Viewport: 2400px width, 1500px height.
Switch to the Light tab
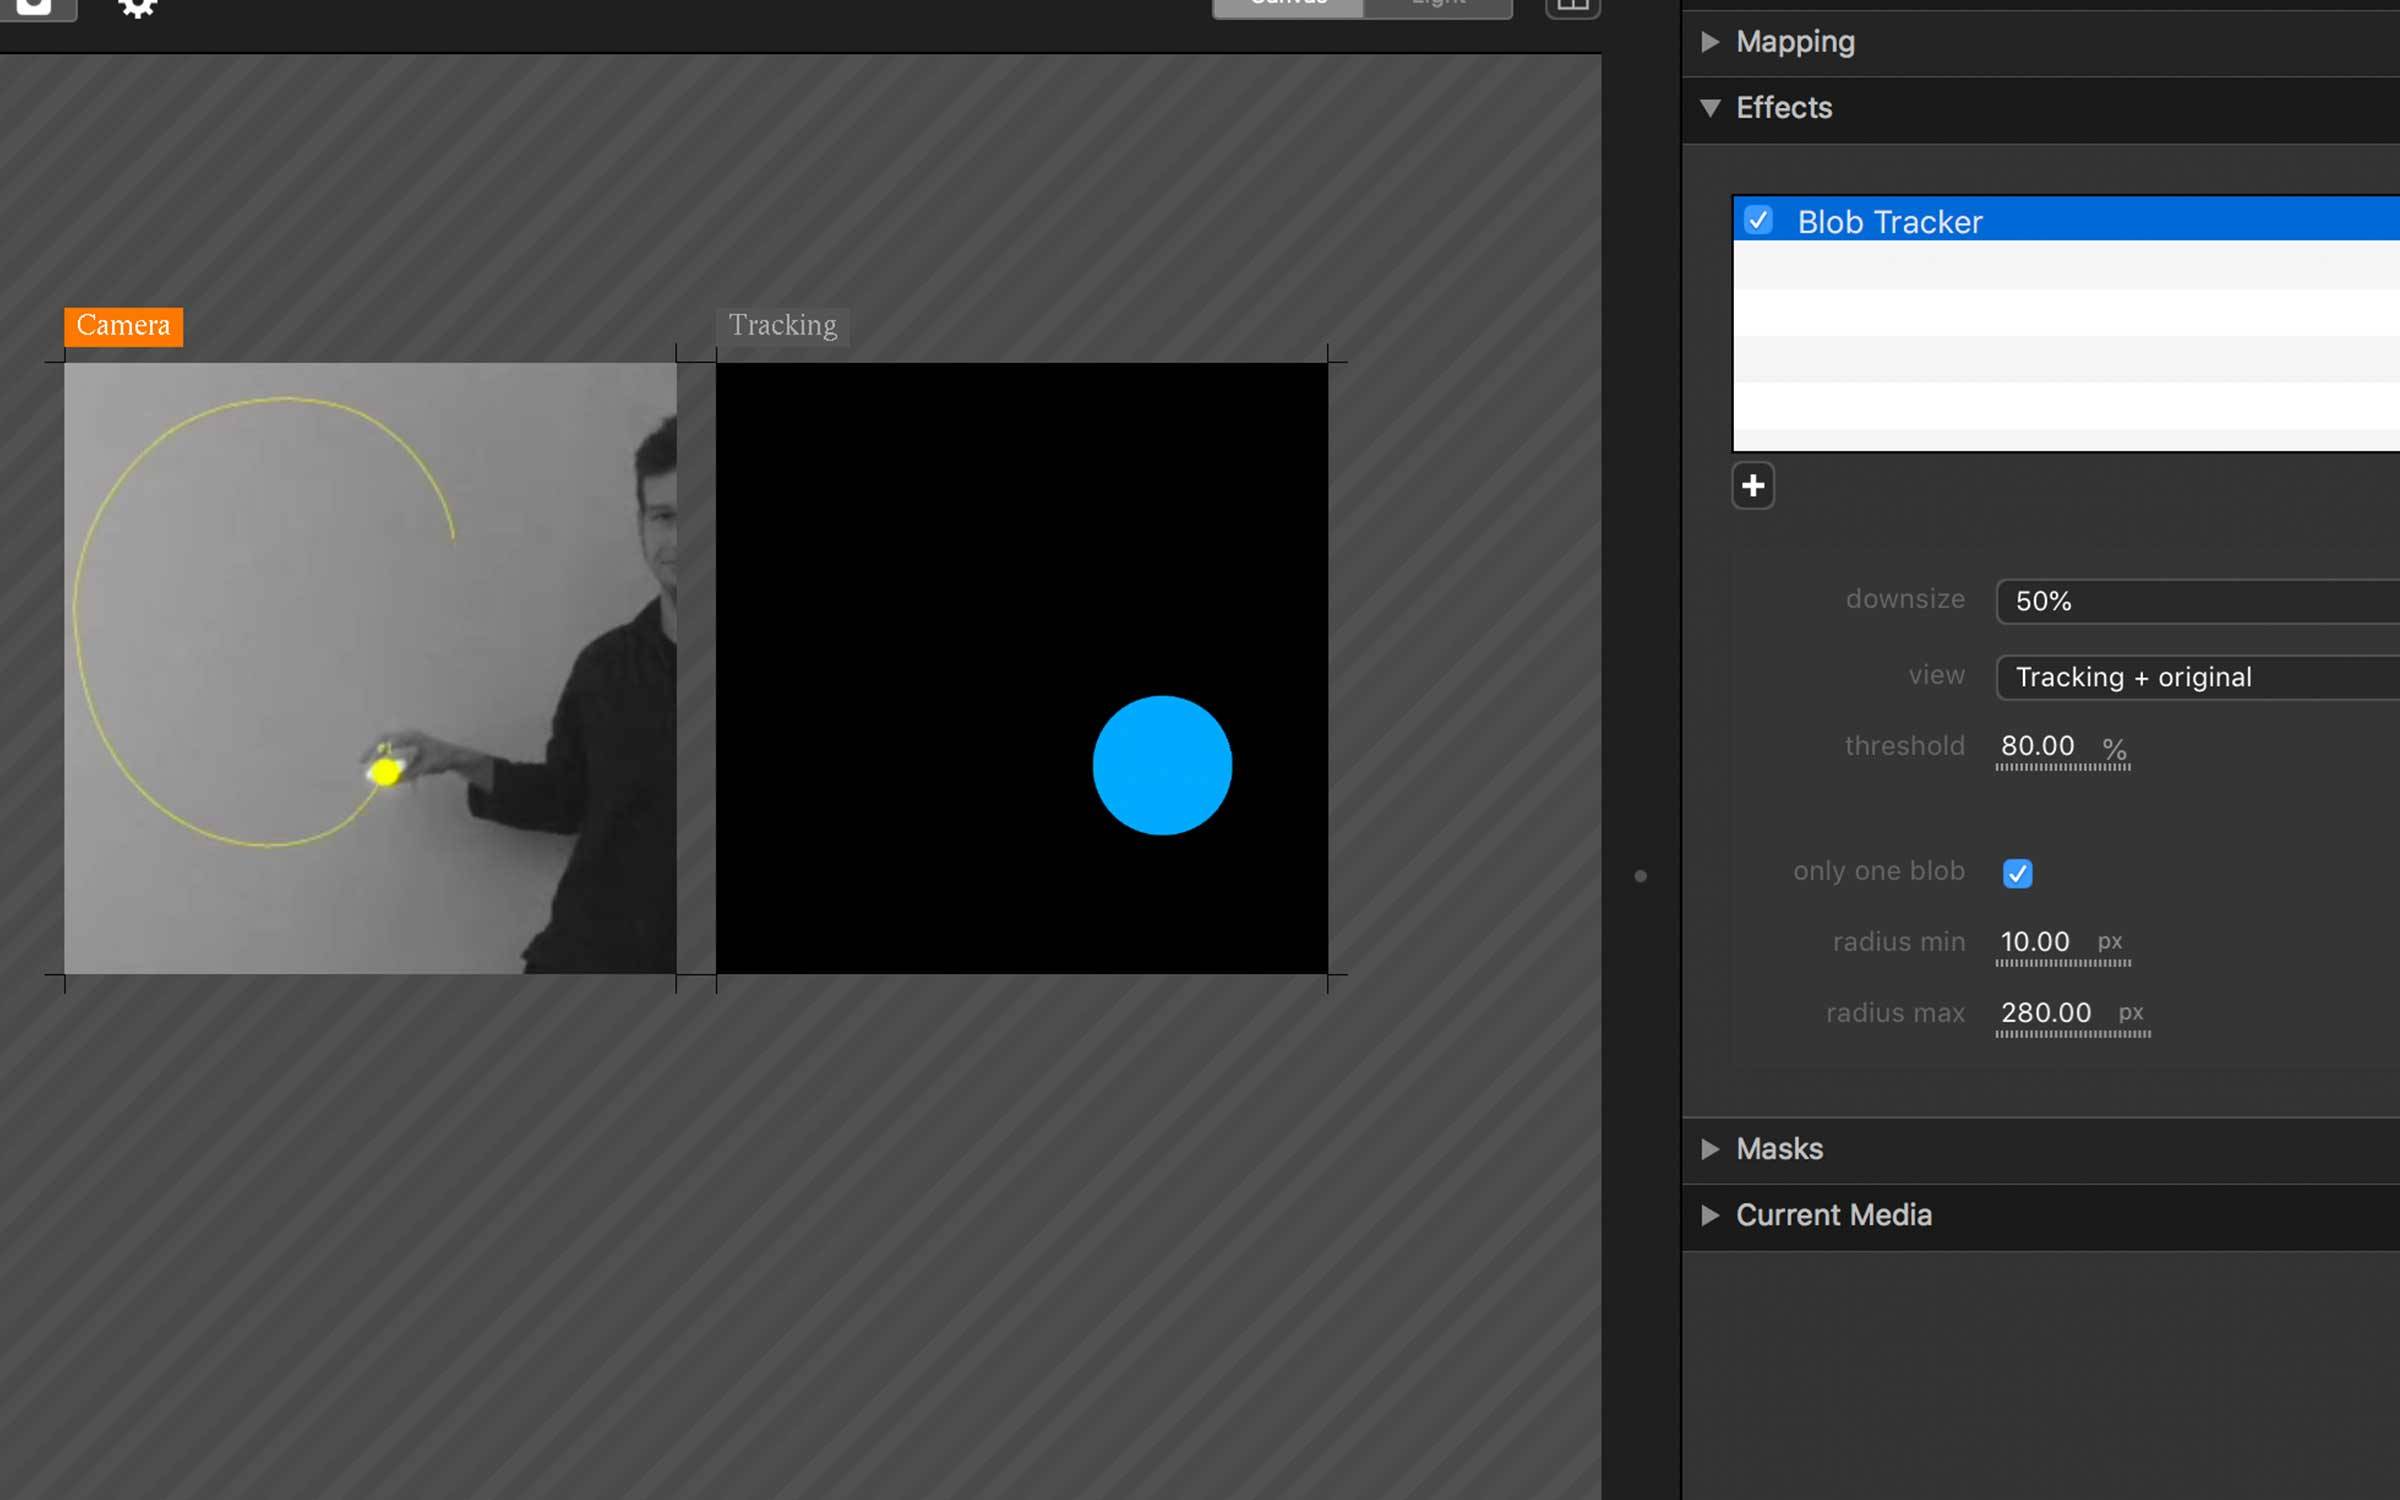coord(1438,6)
